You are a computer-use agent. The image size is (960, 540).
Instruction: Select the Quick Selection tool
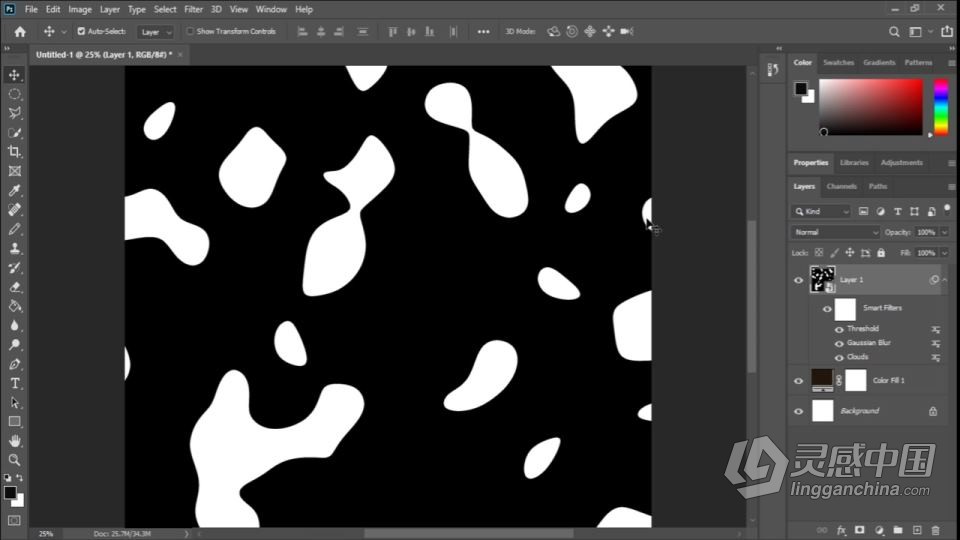coord(14,133)
